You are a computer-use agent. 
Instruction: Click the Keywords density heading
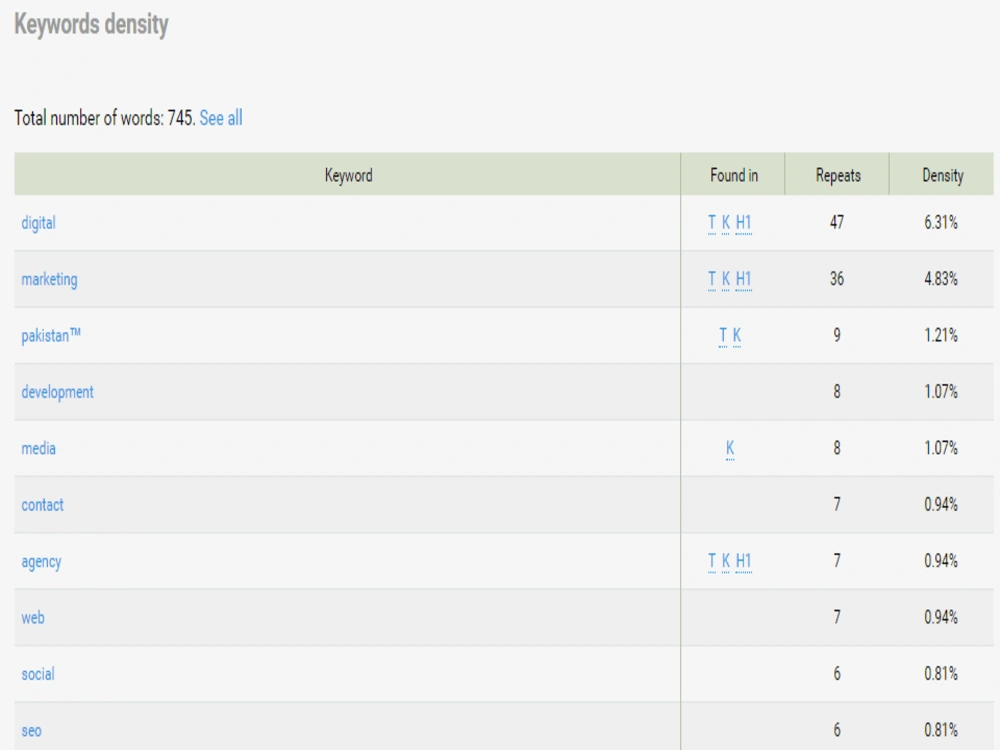91,25
